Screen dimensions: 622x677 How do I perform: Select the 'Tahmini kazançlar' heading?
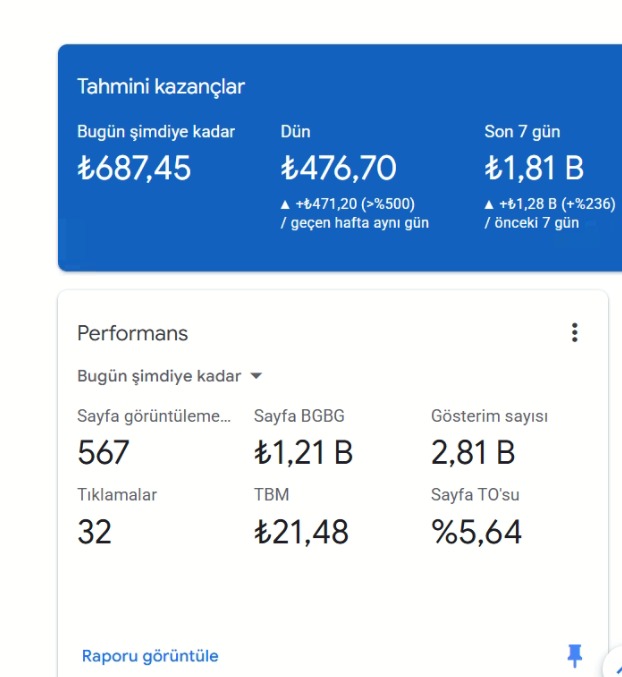[161, 86]
